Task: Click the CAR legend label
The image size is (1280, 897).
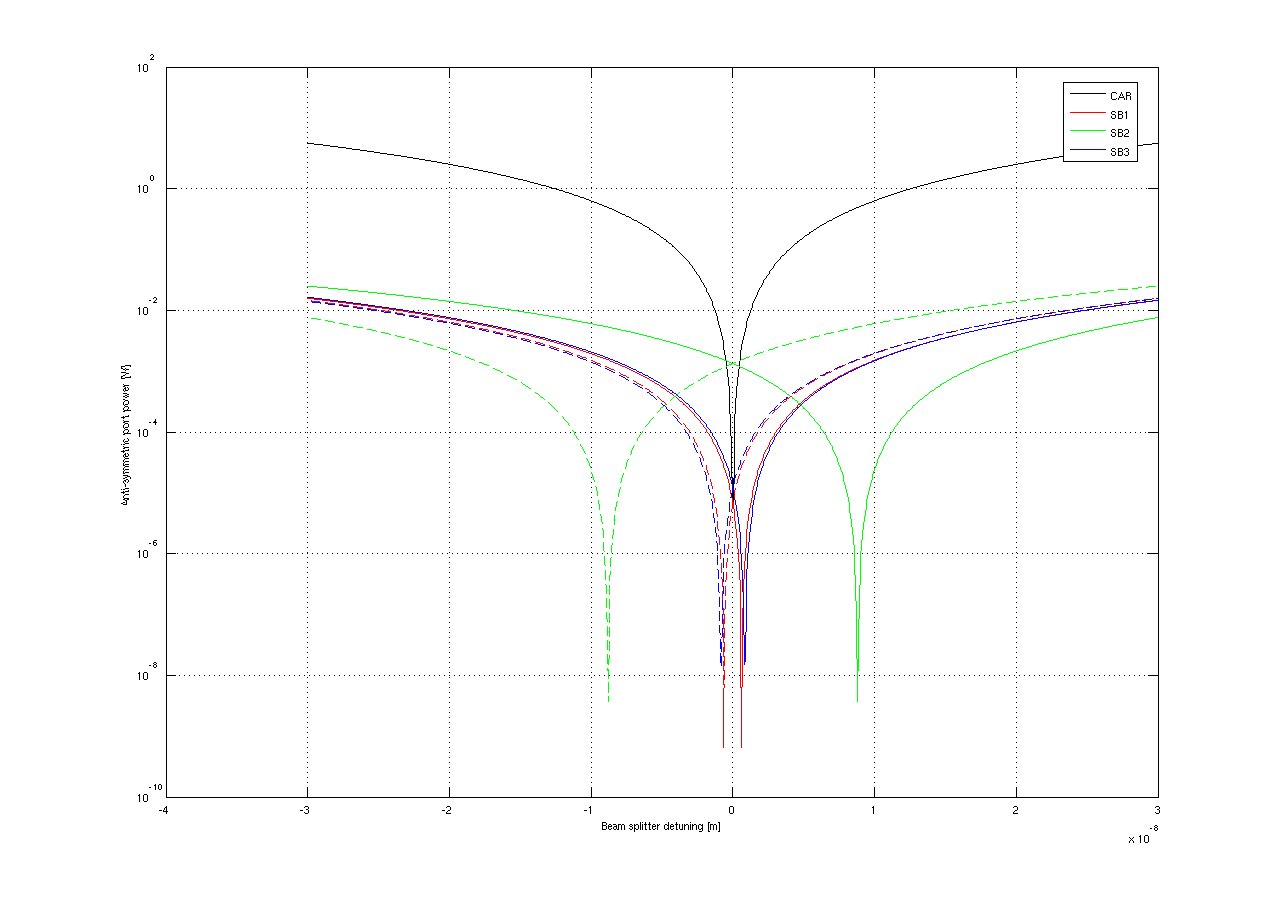Action: pos(1120,96)
